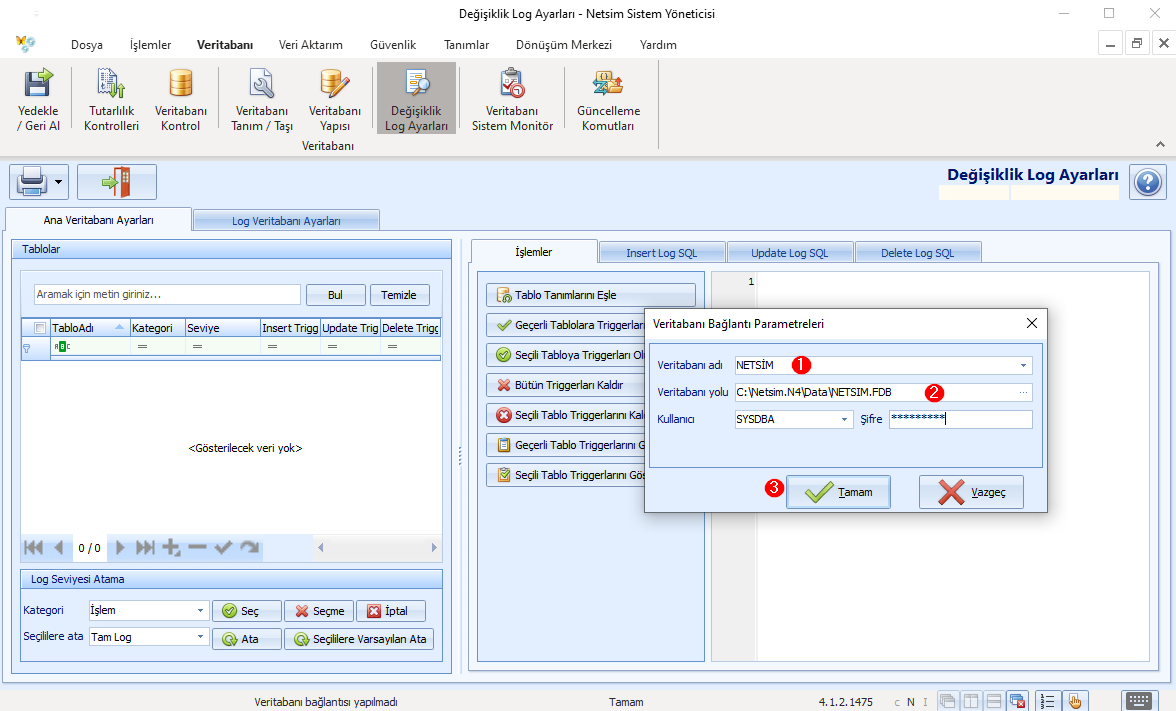Click the Tablo Tanımlarını Eşle button
Viewport: 1176px width, 711px height.
[591, 295]
